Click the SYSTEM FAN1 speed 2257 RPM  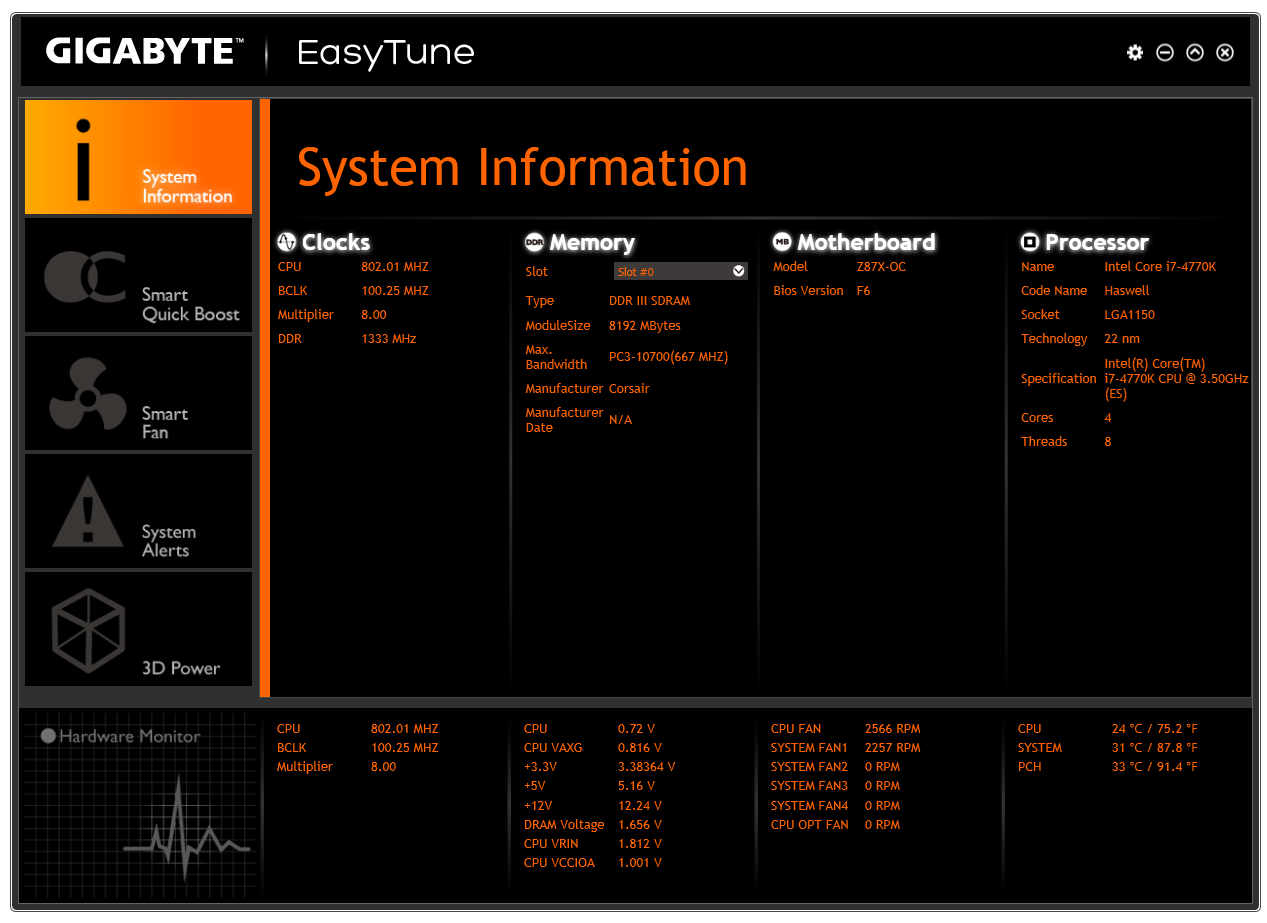(x=893, y=748)
